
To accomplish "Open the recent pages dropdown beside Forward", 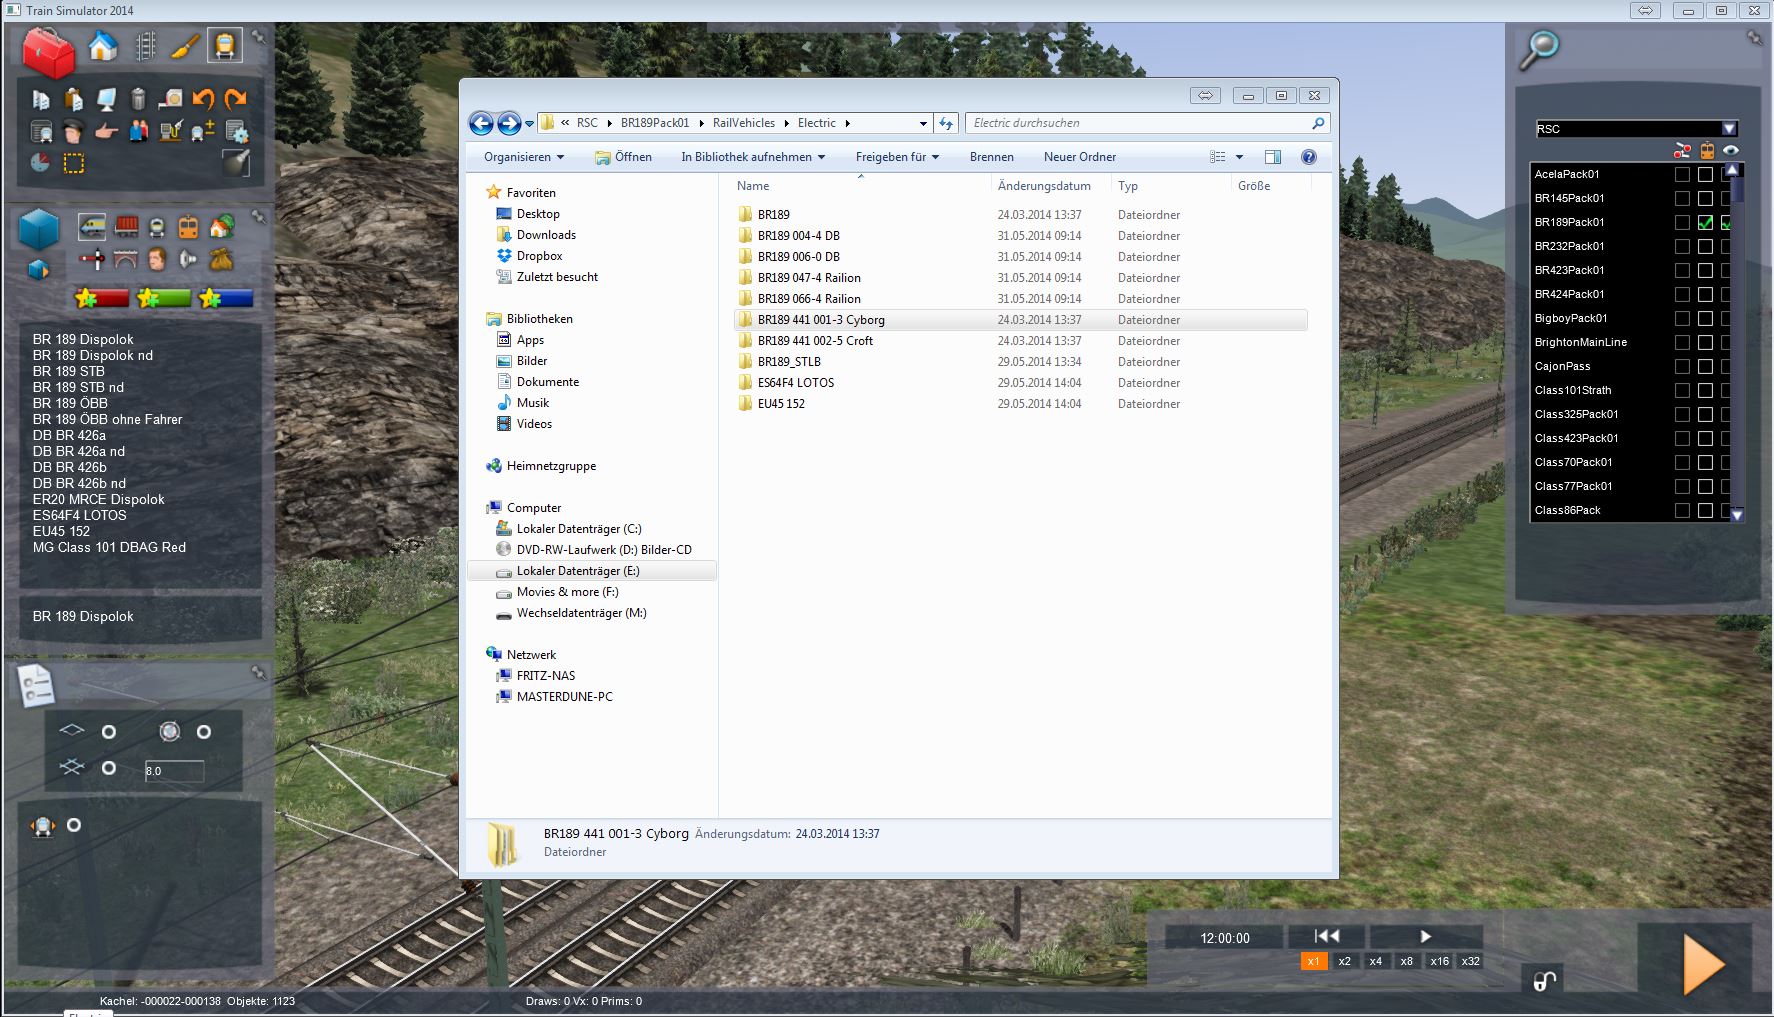I will point(530,124).
